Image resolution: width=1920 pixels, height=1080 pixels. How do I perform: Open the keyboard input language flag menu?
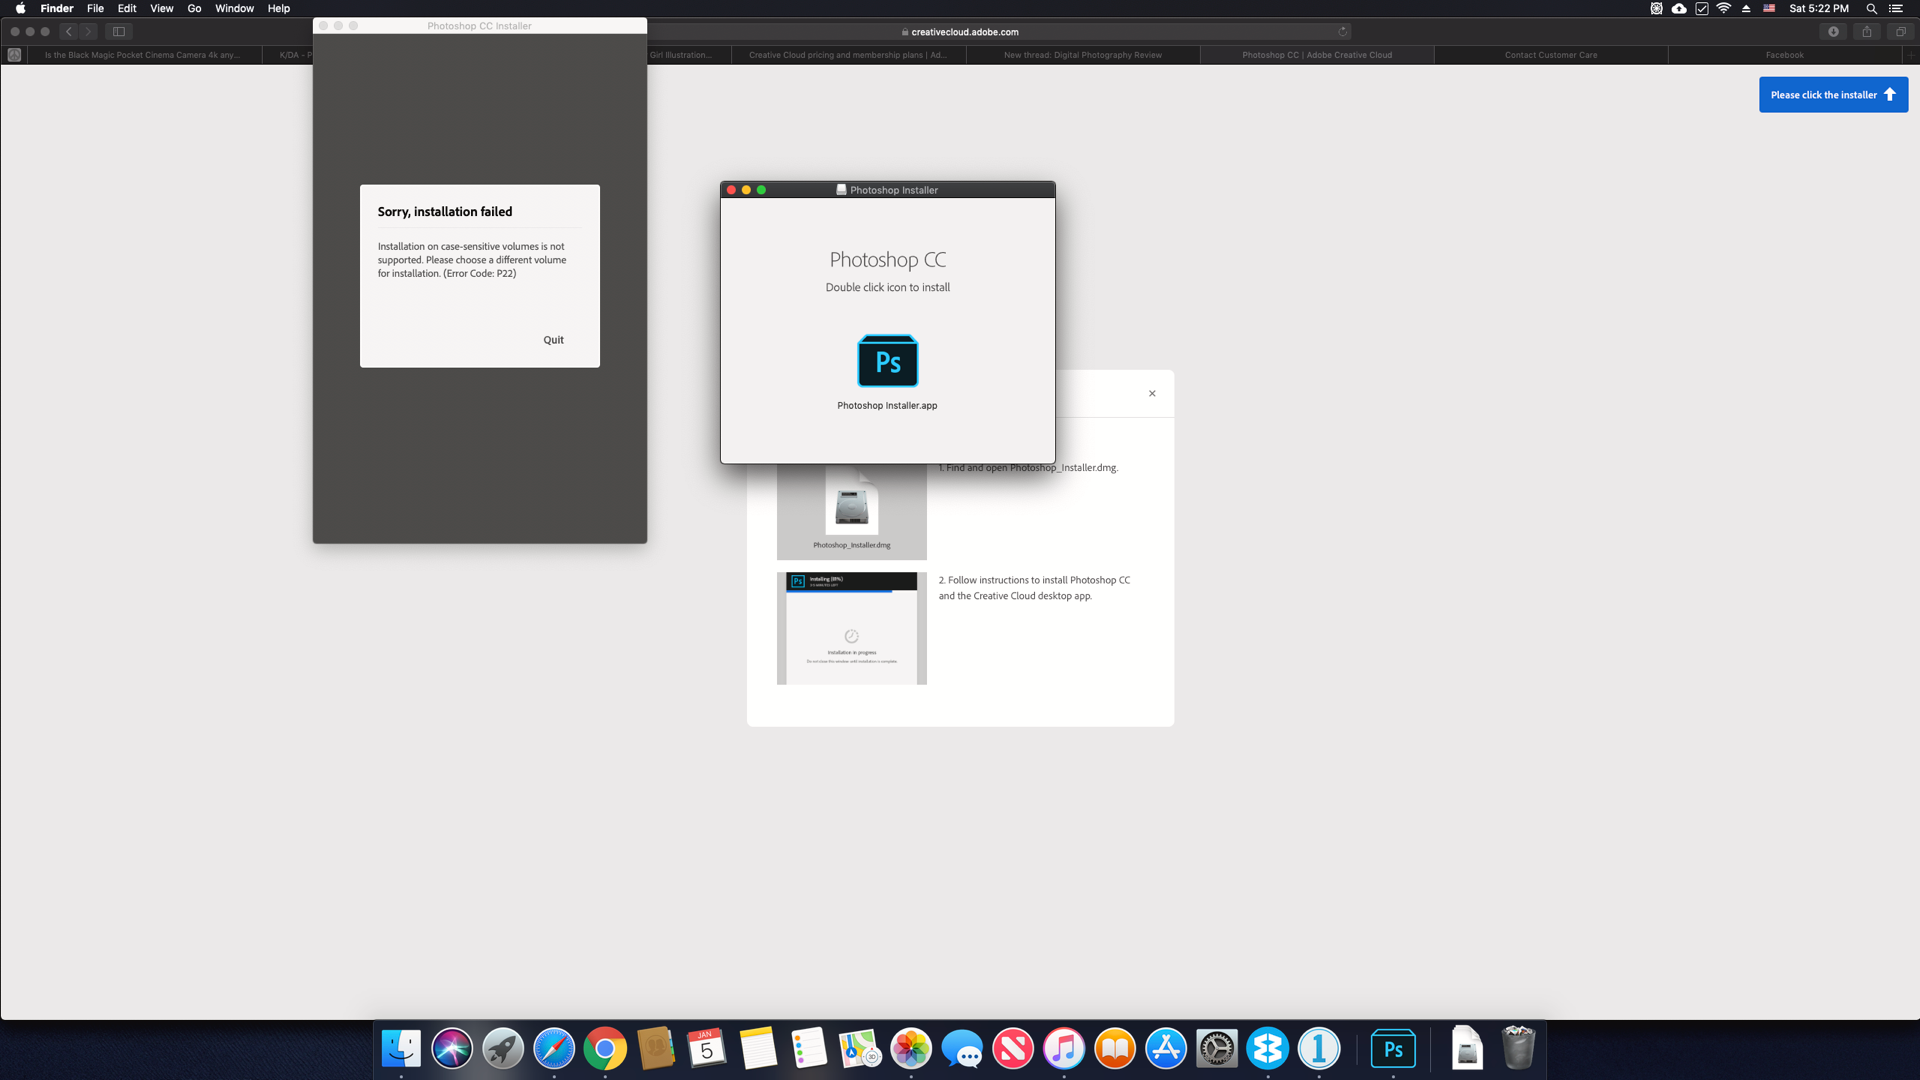[1768, 8]
